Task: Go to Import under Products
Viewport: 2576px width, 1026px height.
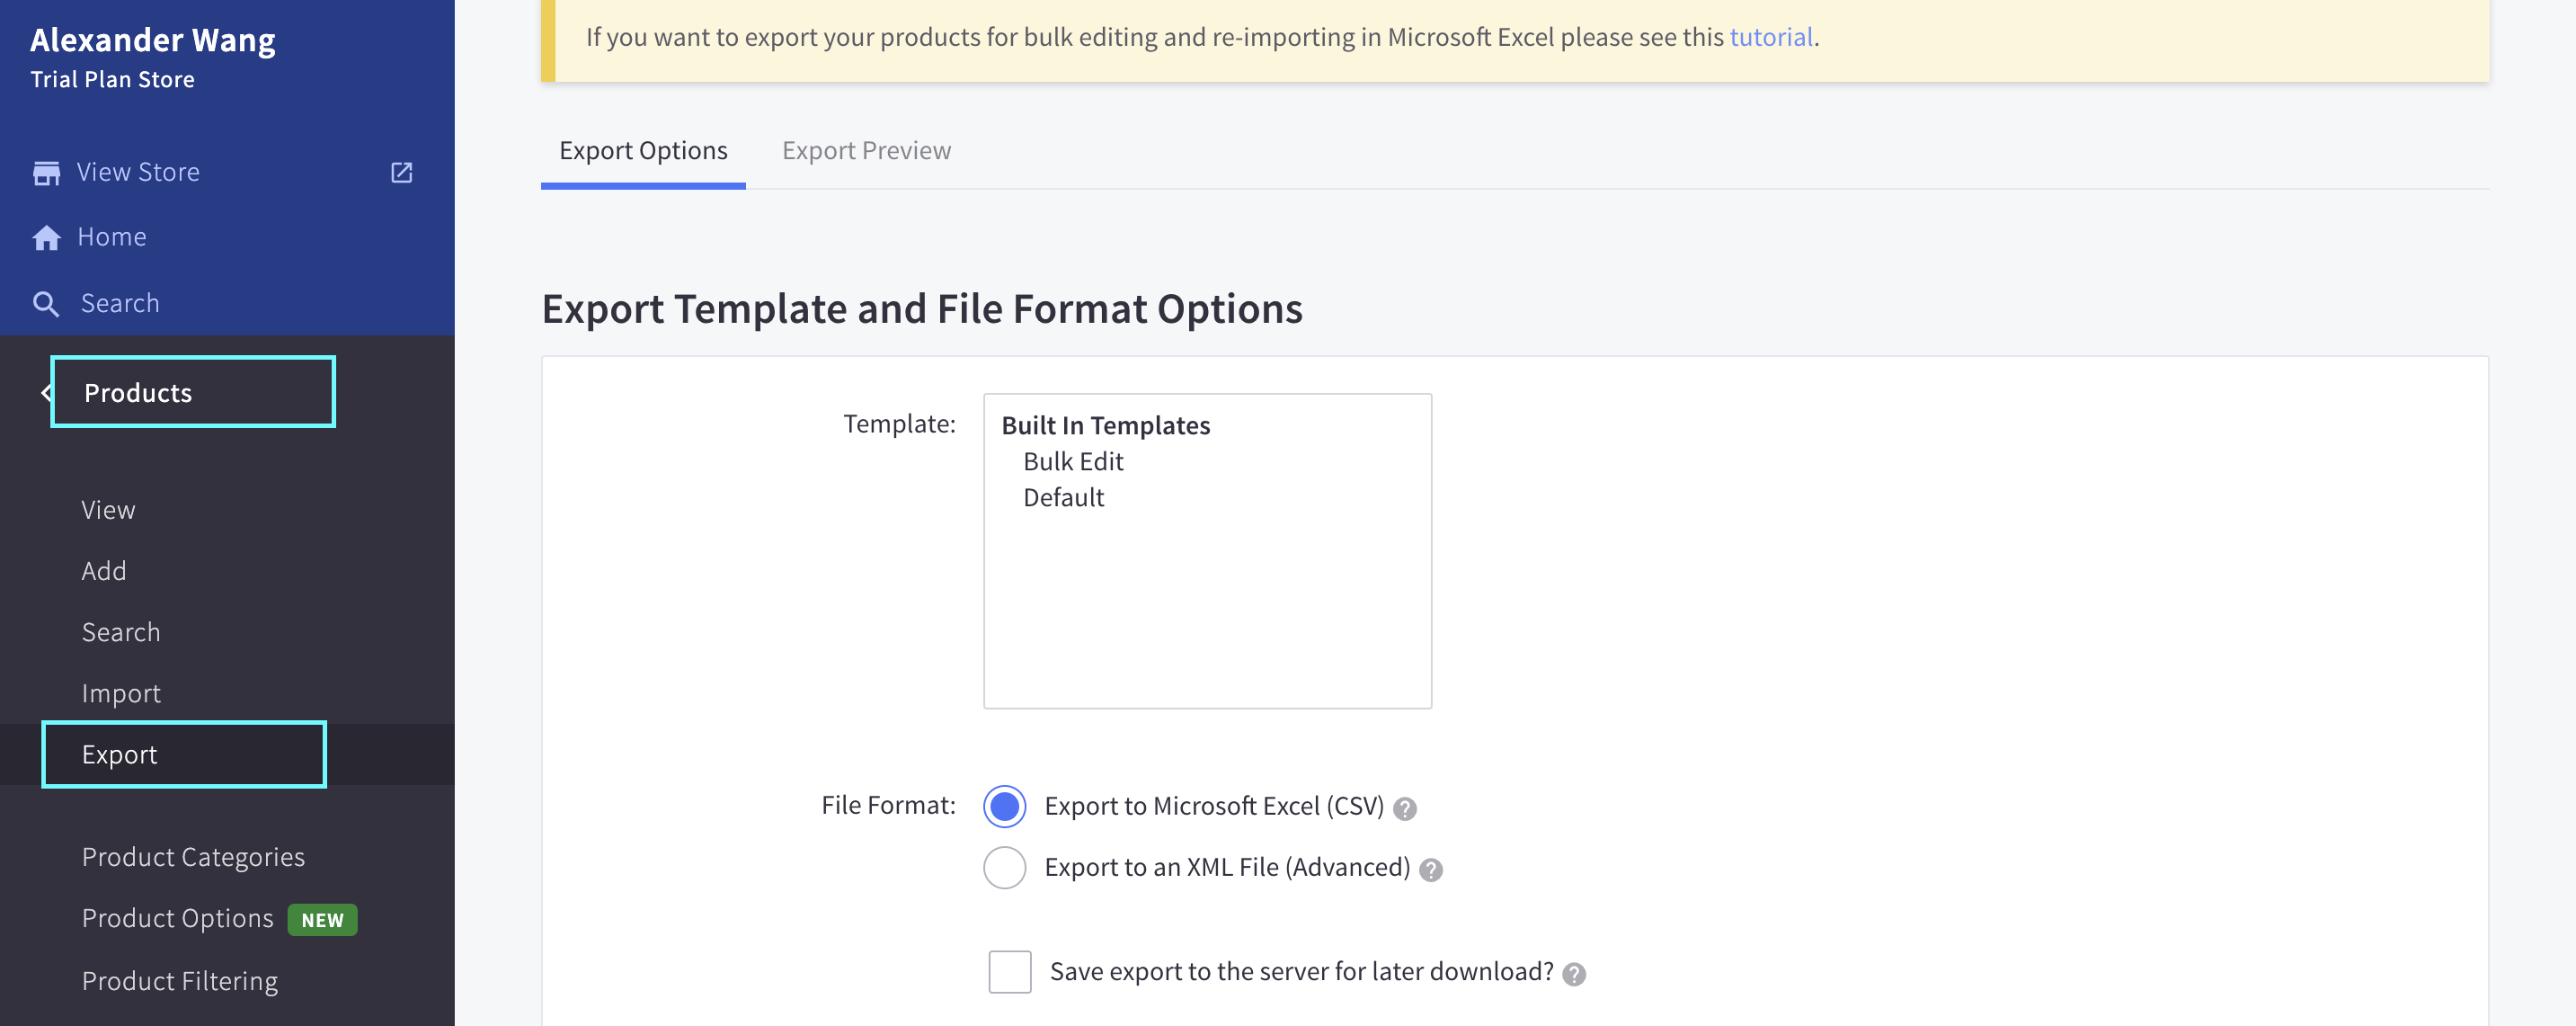Action: click(x=121, y=693)
